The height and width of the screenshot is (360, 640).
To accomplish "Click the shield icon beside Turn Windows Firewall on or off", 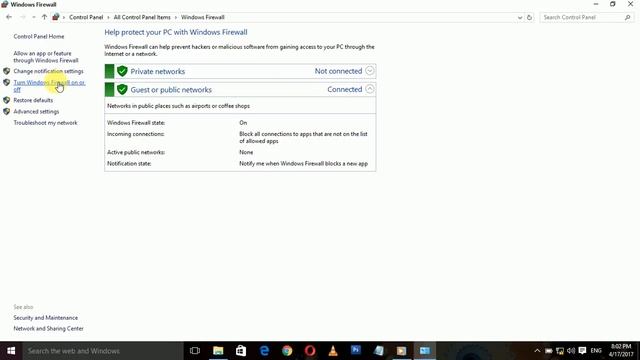I will pos(7,82).
